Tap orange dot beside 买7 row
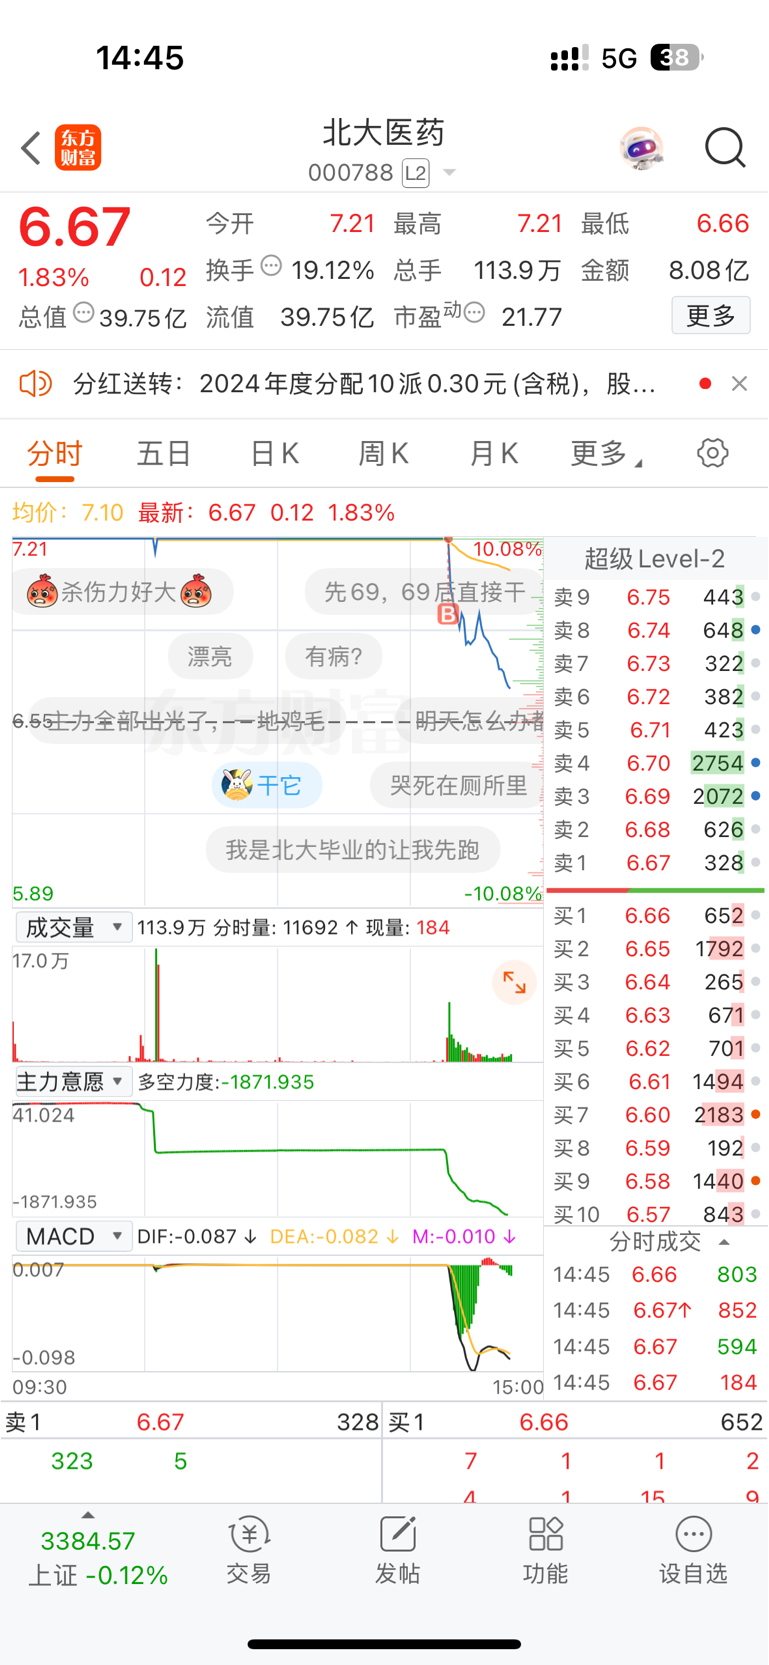769x1665 pixels. (x=755, y=1114)
